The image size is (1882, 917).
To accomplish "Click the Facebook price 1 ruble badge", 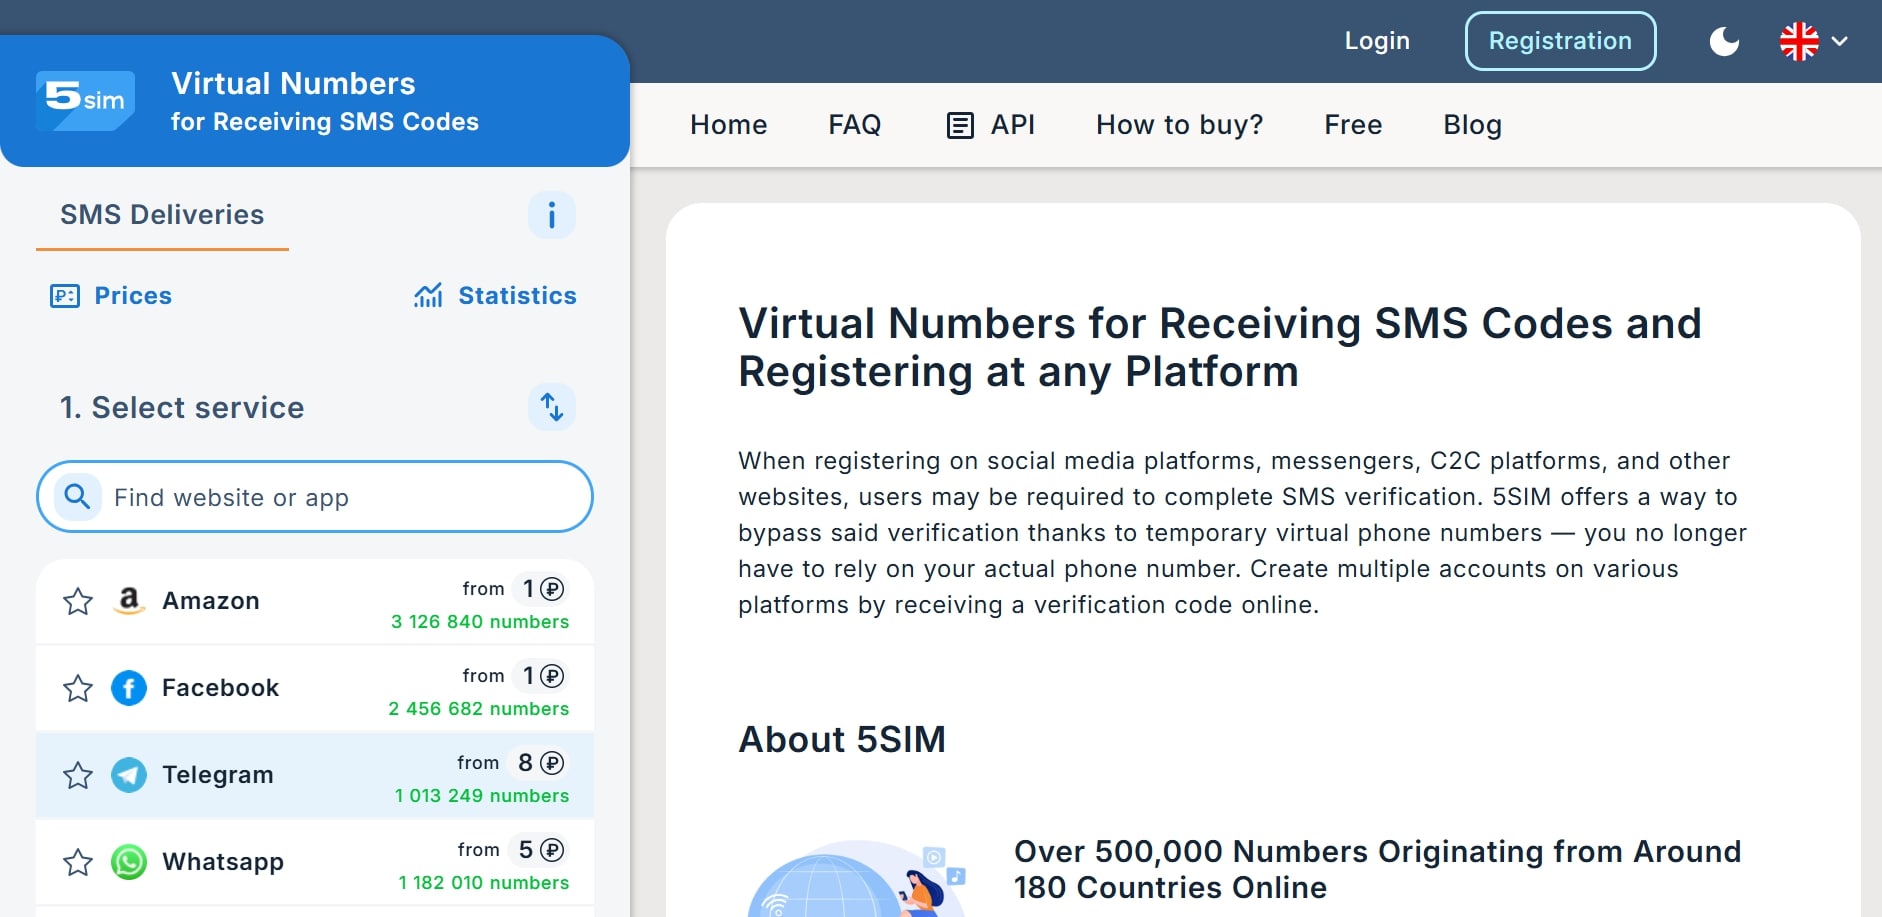I will (x=542, y=676).
